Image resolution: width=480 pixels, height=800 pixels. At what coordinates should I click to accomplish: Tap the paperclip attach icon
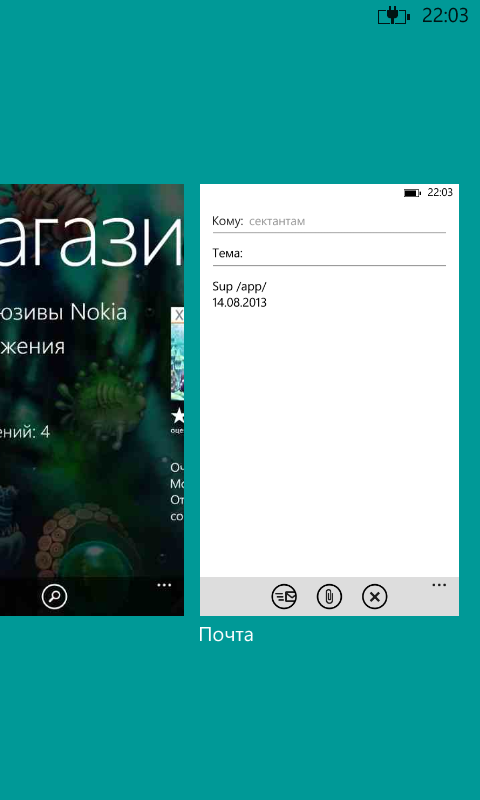(x=330, y=596)
